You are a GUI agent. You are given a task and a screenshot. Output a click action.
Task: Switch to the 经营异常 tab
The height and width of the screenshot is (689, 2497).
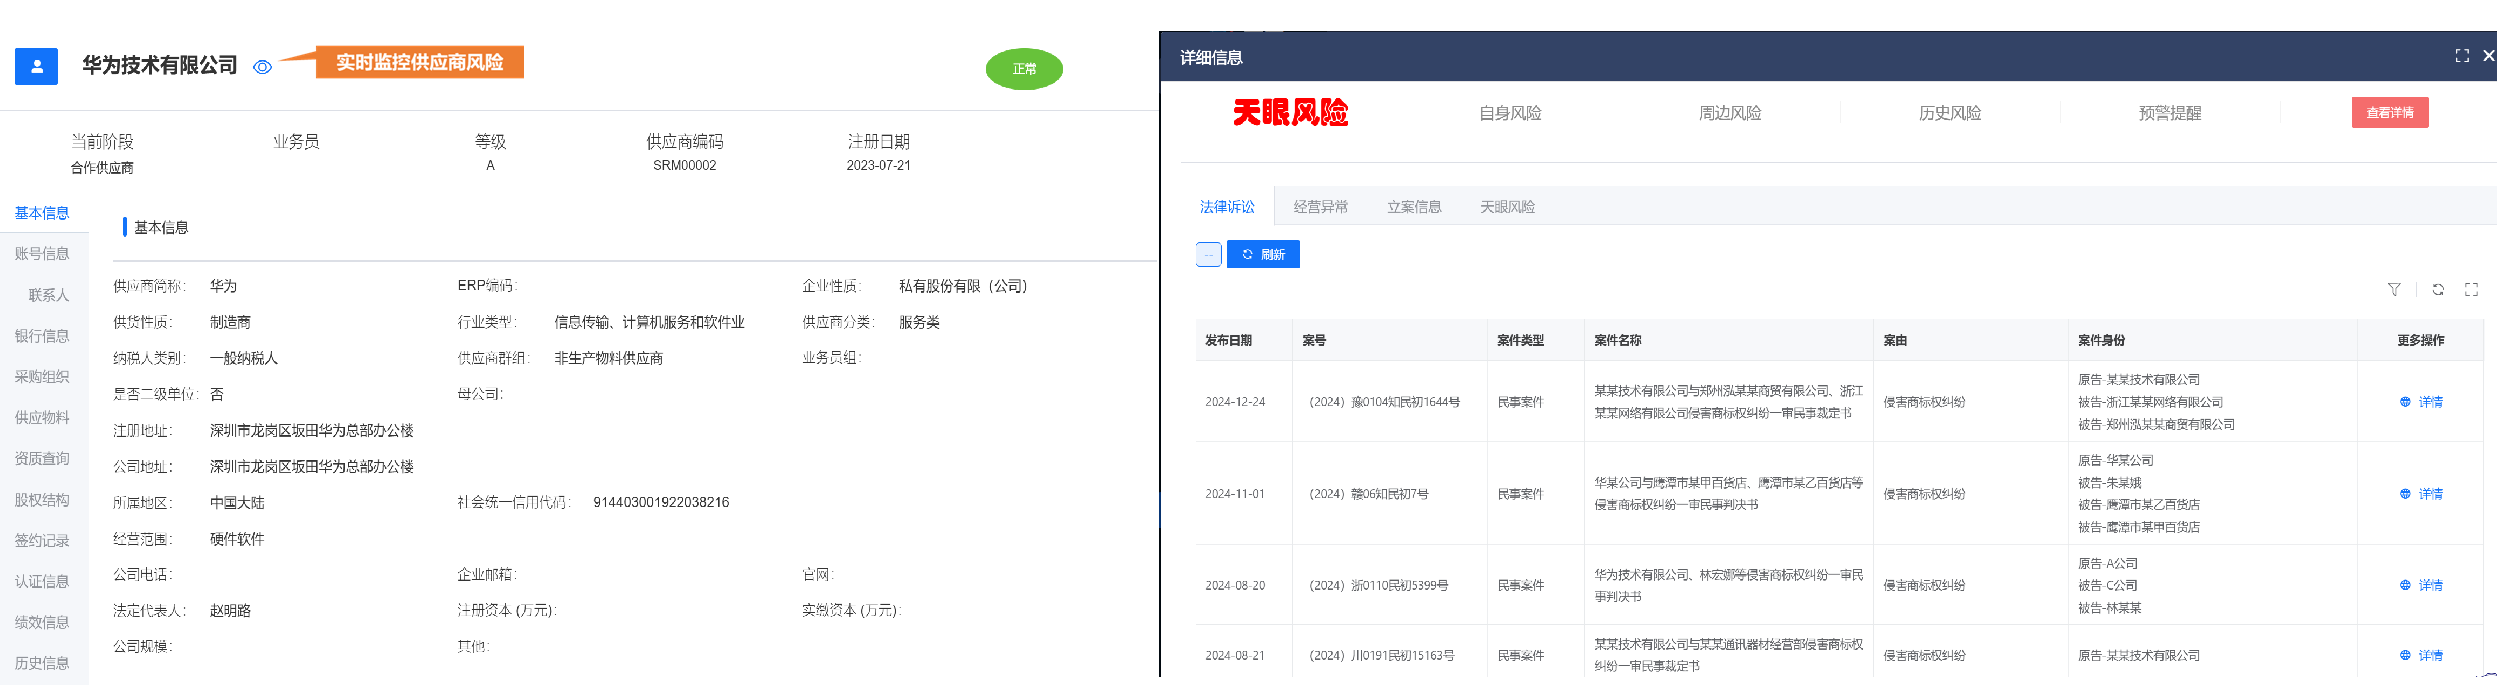1321,207
